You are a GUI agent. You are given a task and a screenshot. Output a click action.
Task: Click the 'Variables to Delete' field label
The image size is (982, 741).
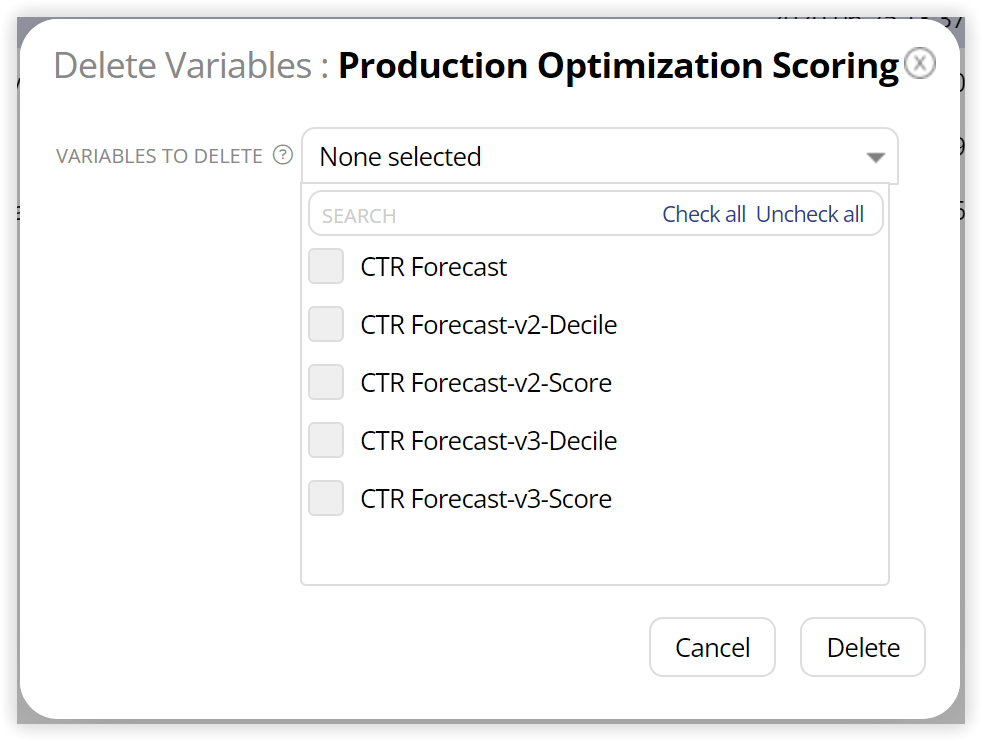(x=159, y=157)
